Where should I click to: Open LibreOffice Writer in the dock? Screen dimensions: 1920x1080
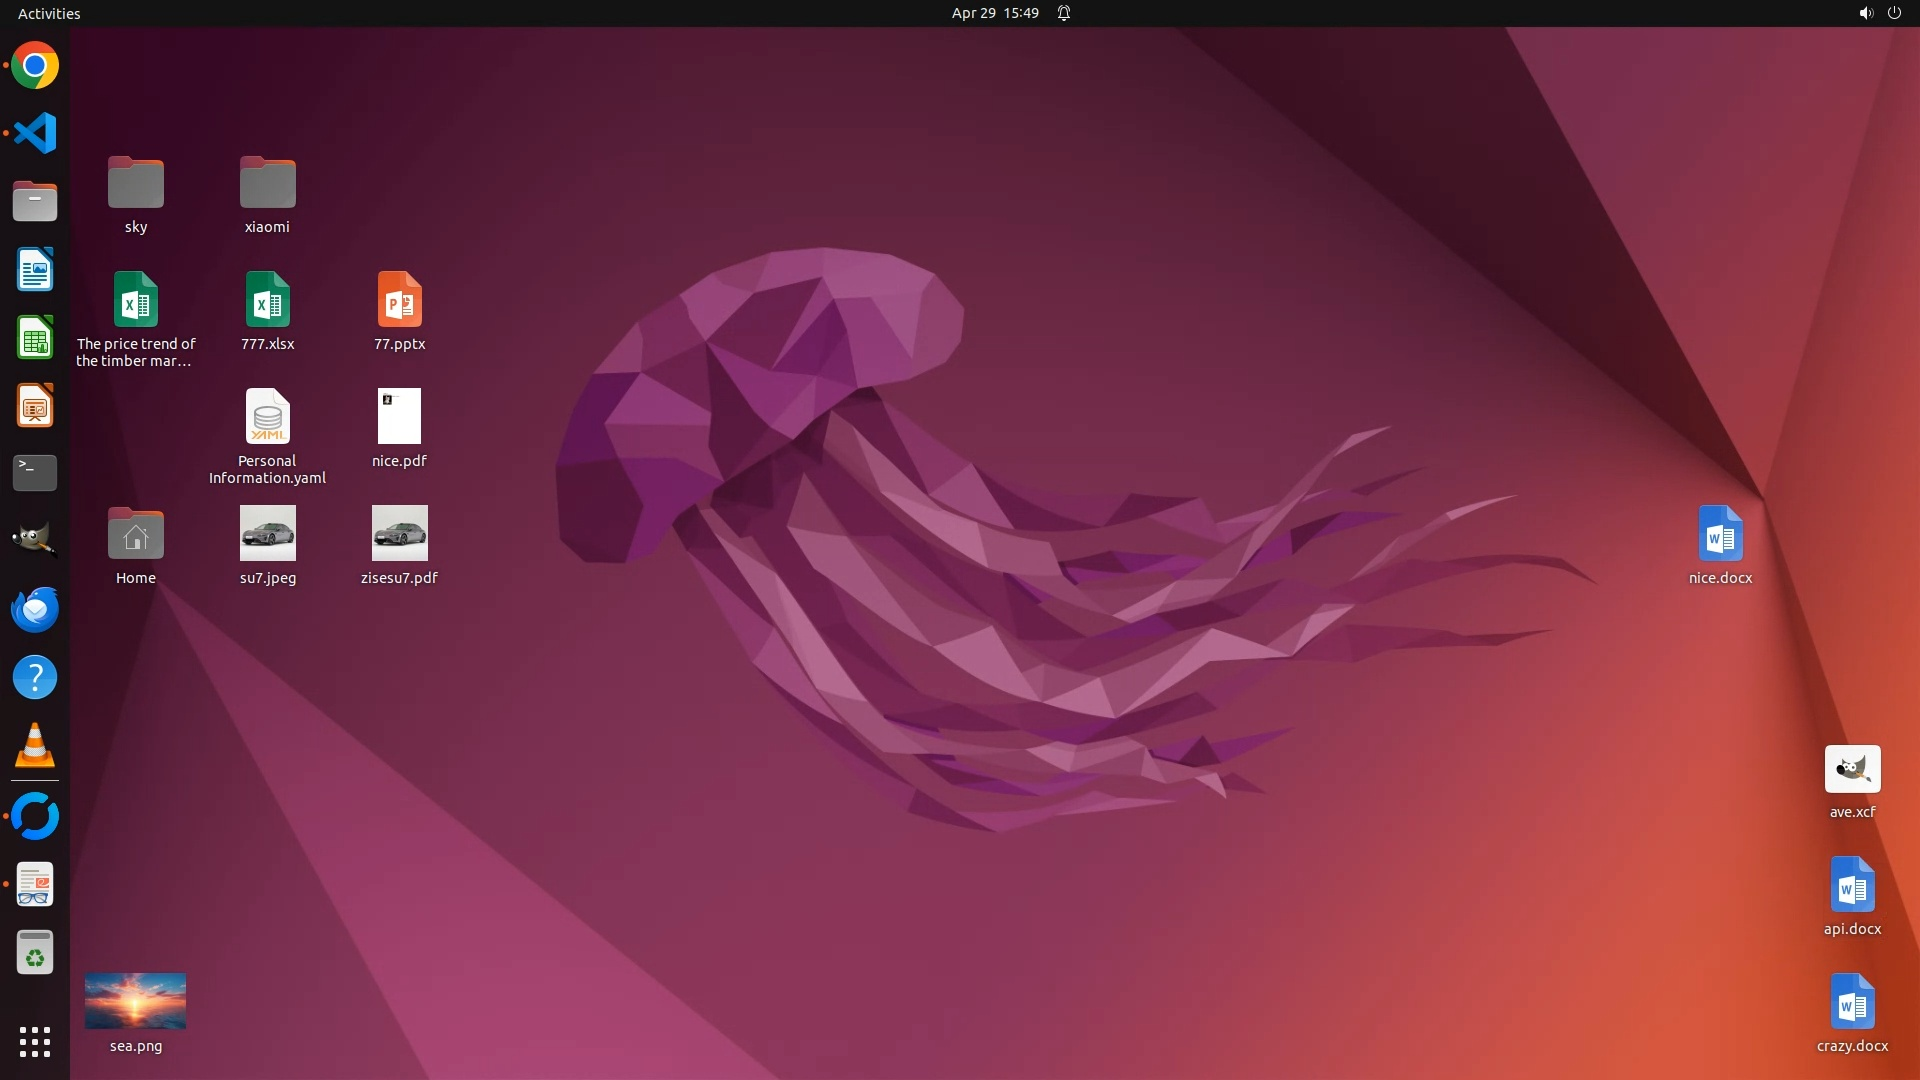coord(35,270)
